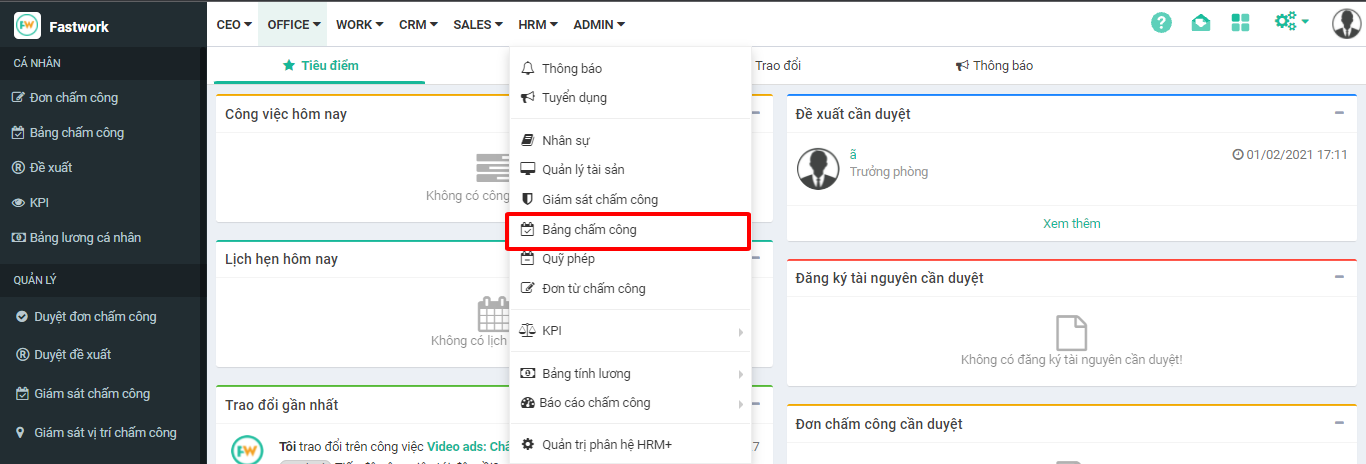Screen dimensions: 1366x464
Task: Open the mail inbox icon
Action: (x=1201, y=23)
